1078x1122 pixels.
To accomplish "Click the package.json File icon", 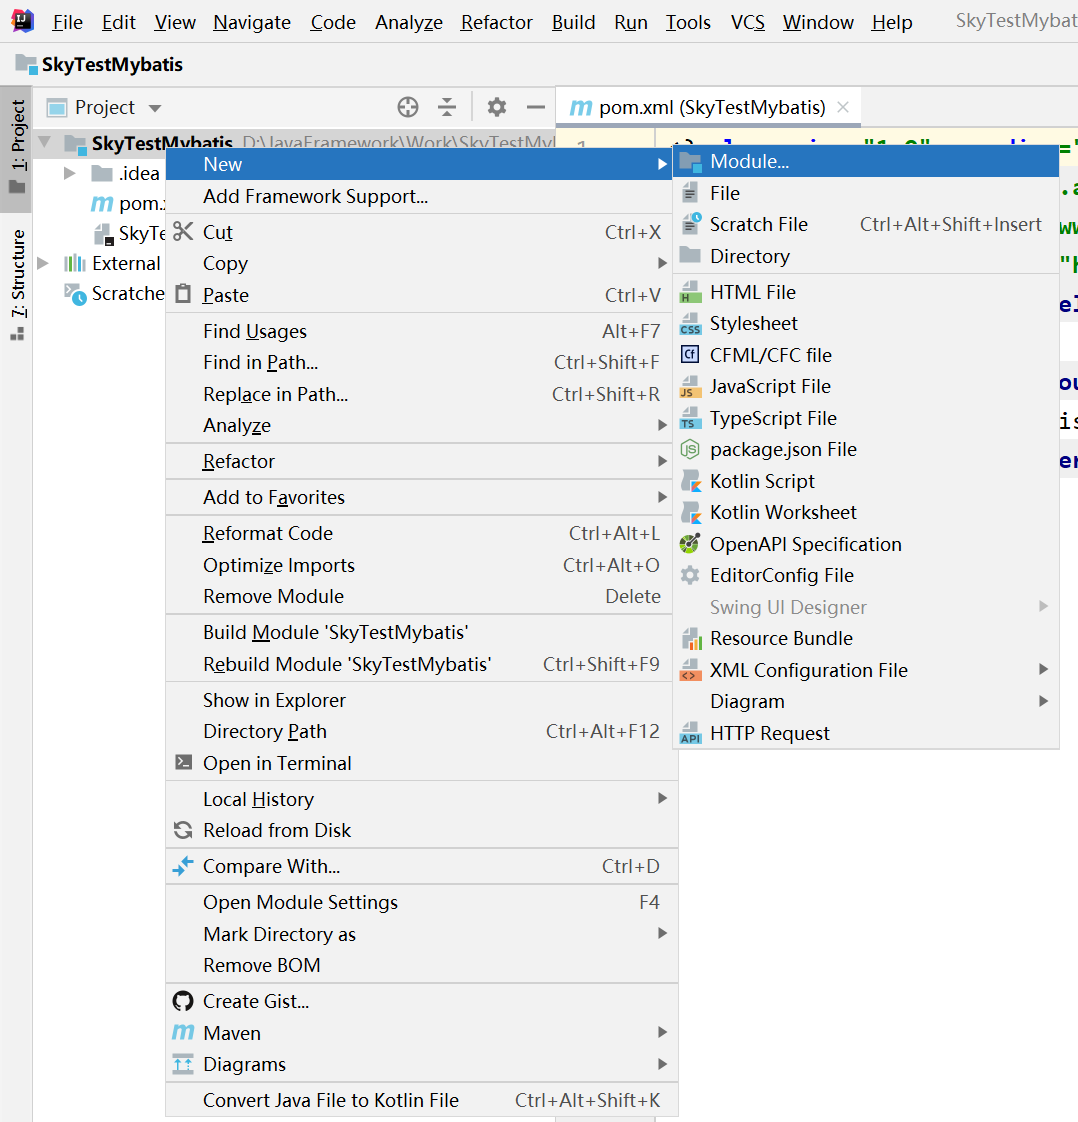I will [690, 449].
